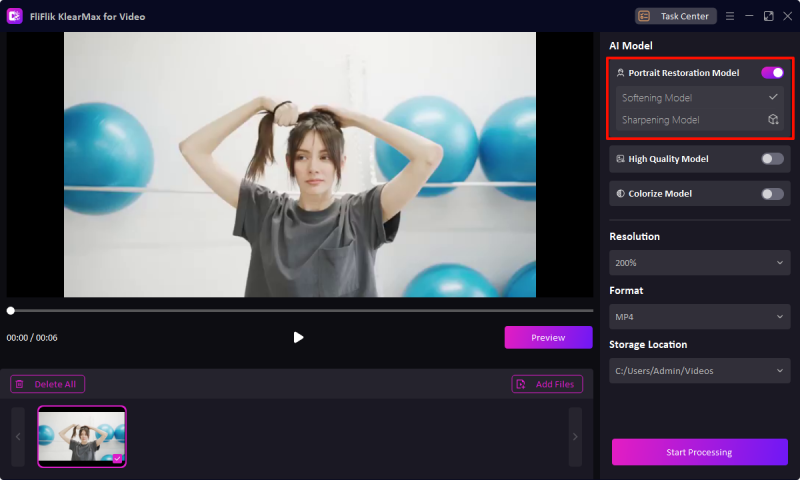Click the High Quality Model image icon
This screenshot has height=480, width=800.
[620, 158]
